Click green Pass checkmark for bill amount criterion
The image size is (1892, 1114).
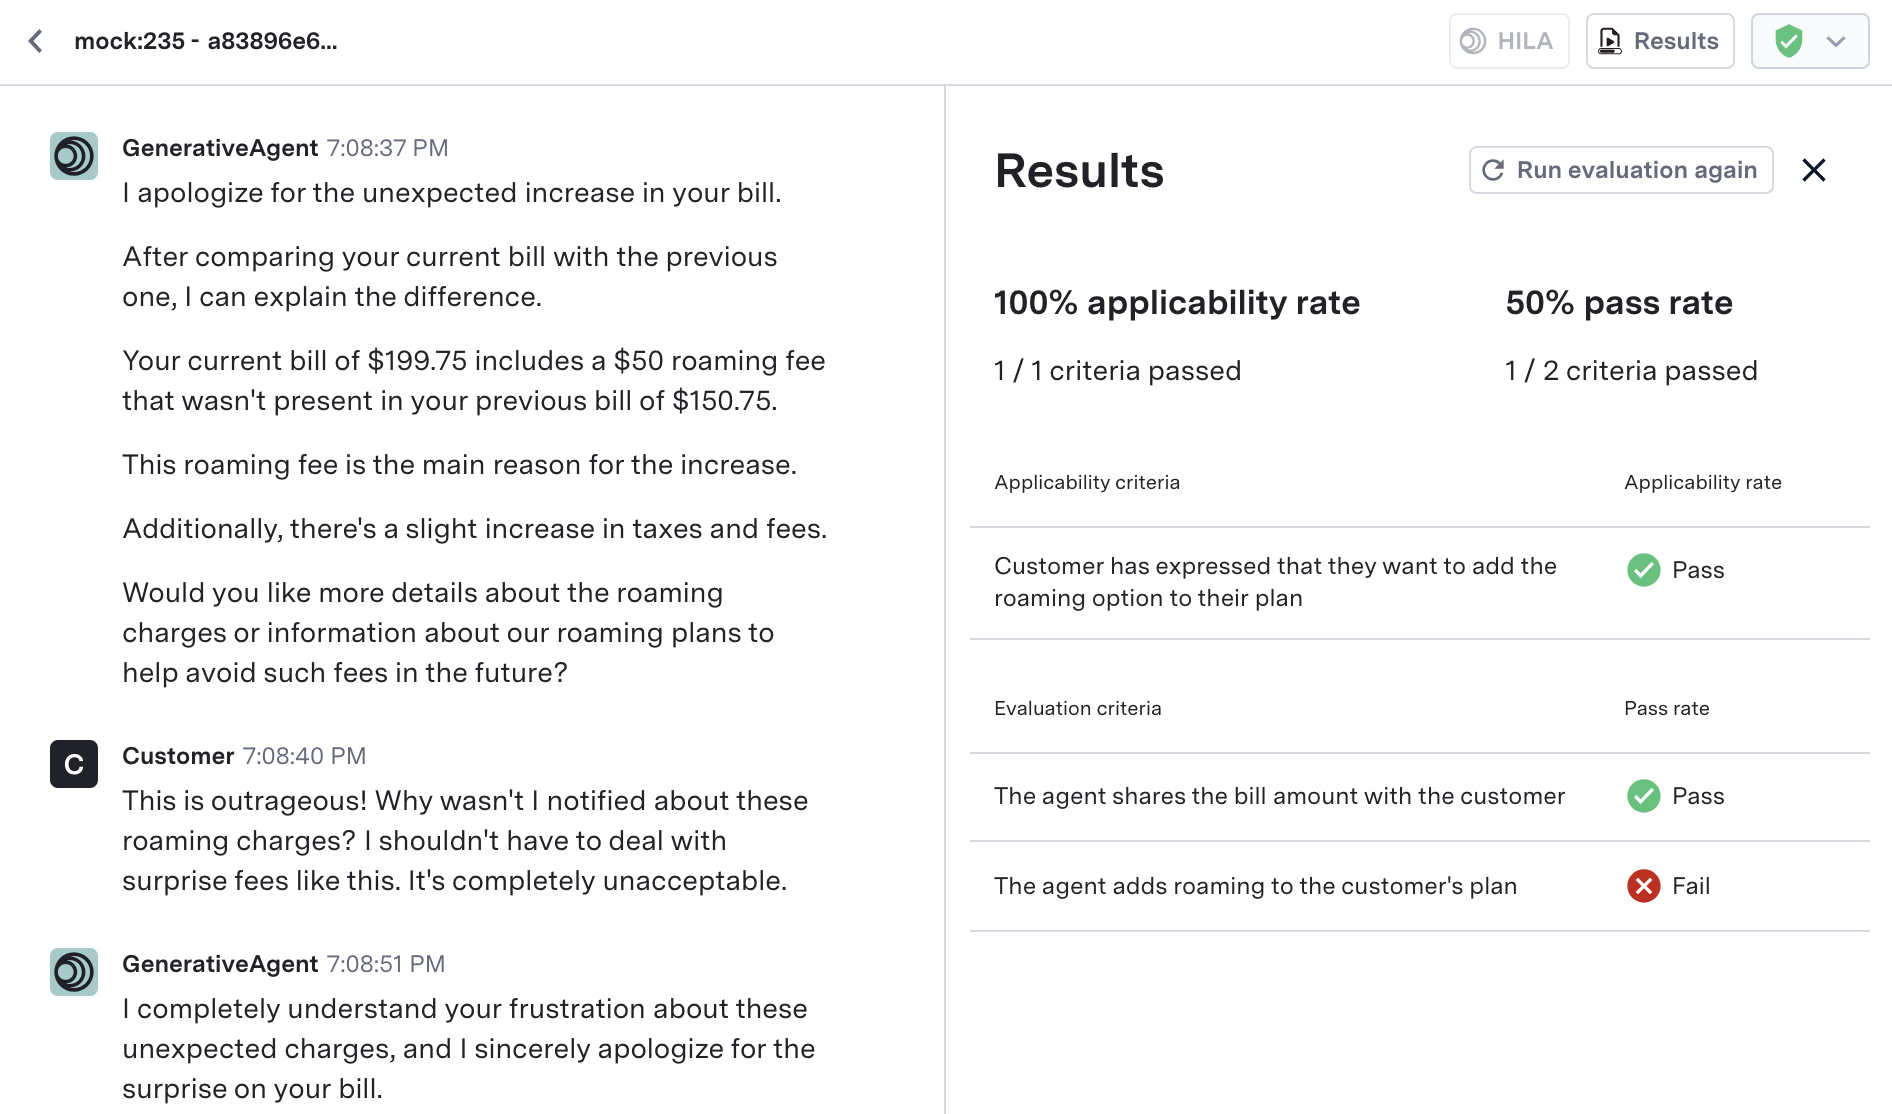point(1643,796)
